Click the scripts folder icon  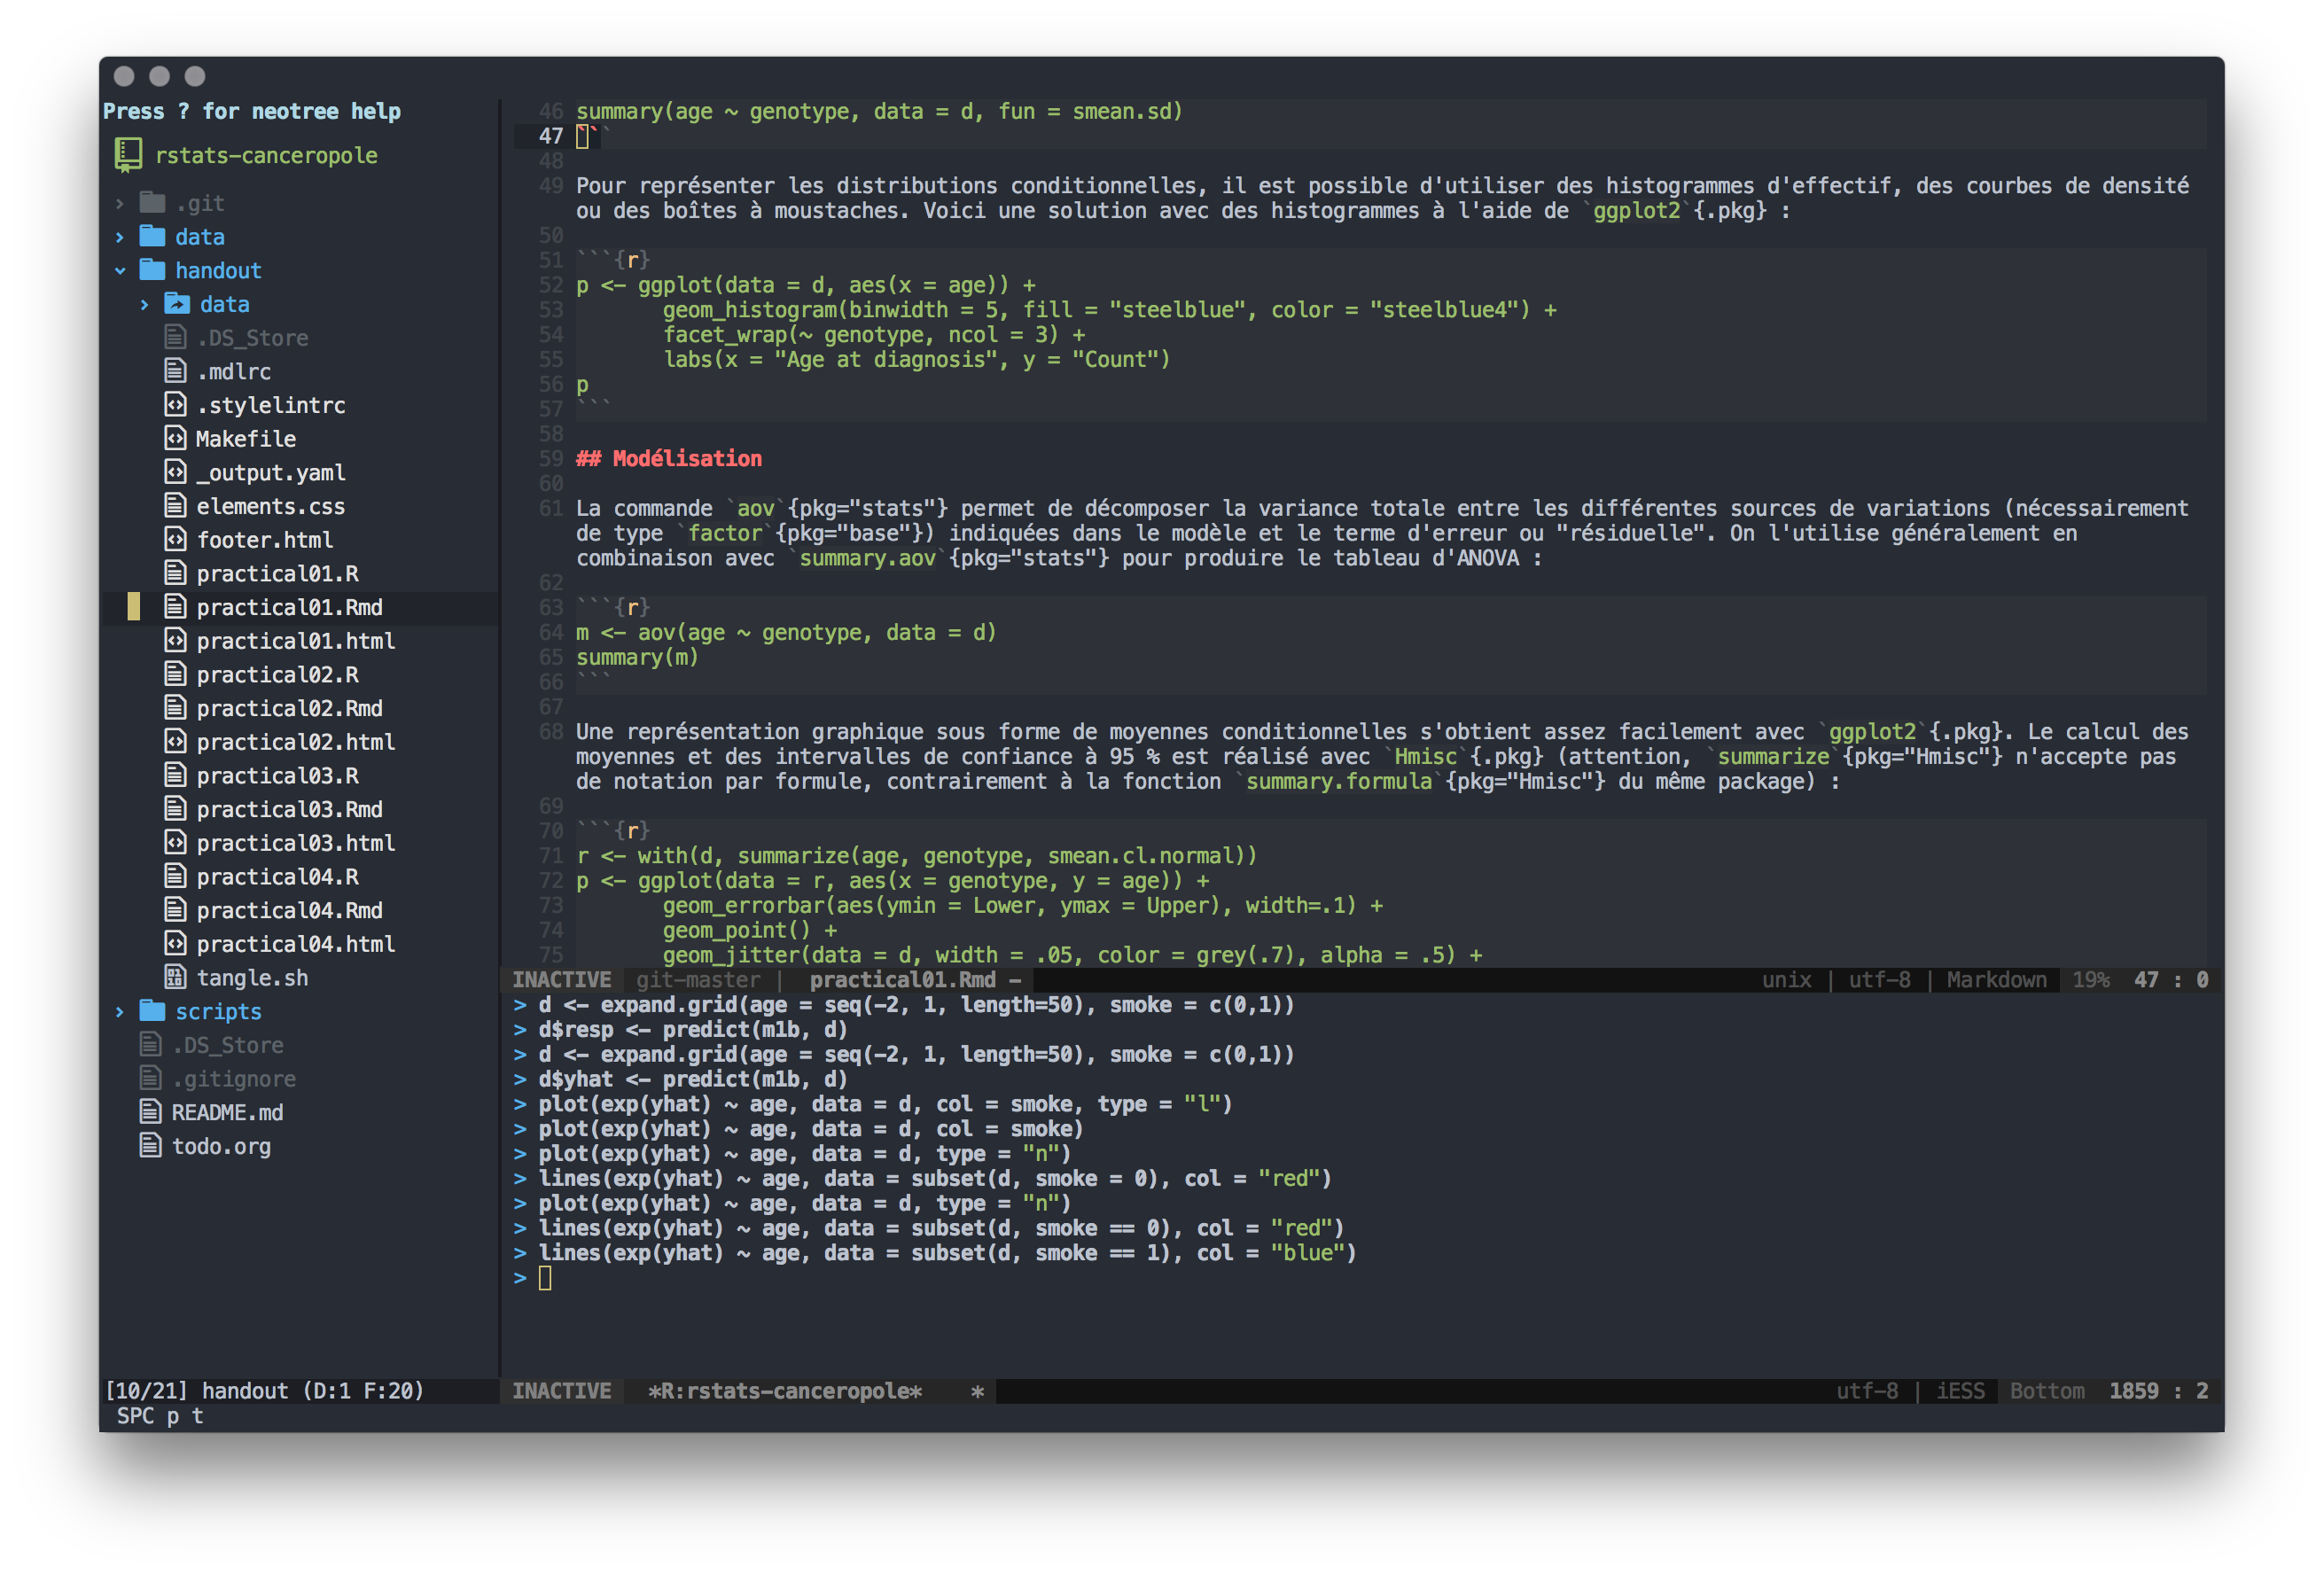click(x=152, y=1010)
